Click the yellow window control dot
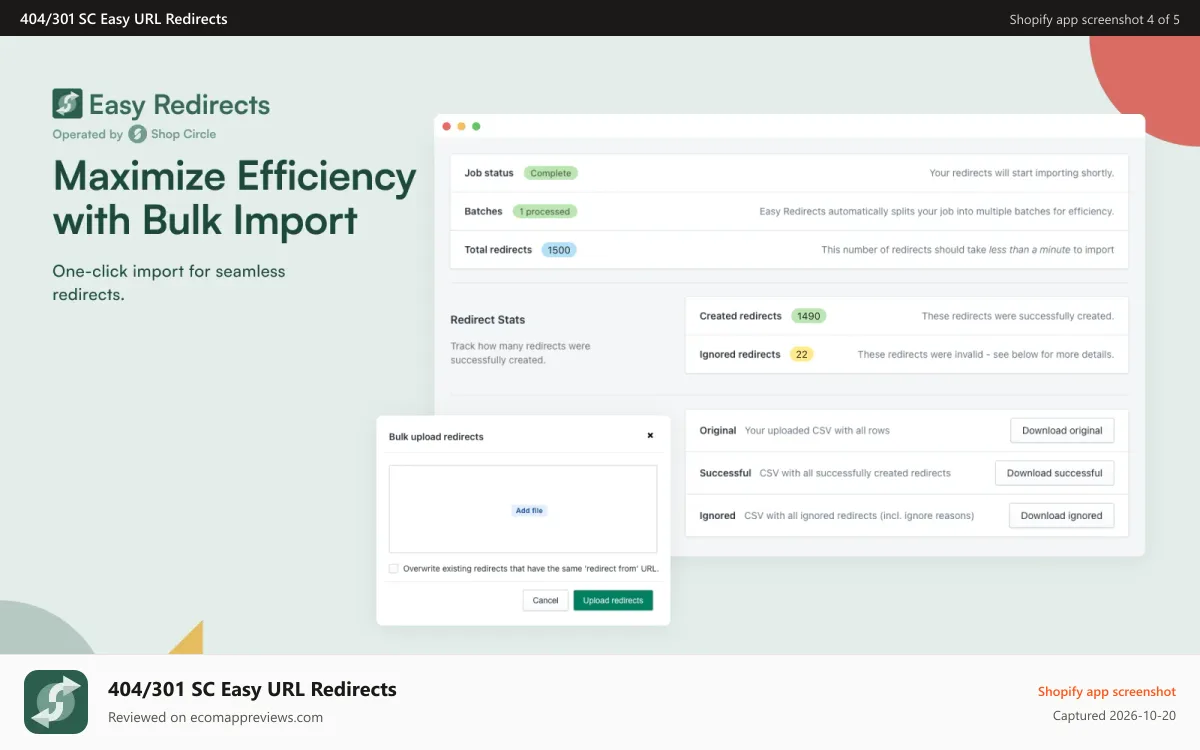The width and height of the screenshot is (1200, 750). point(461,126)
